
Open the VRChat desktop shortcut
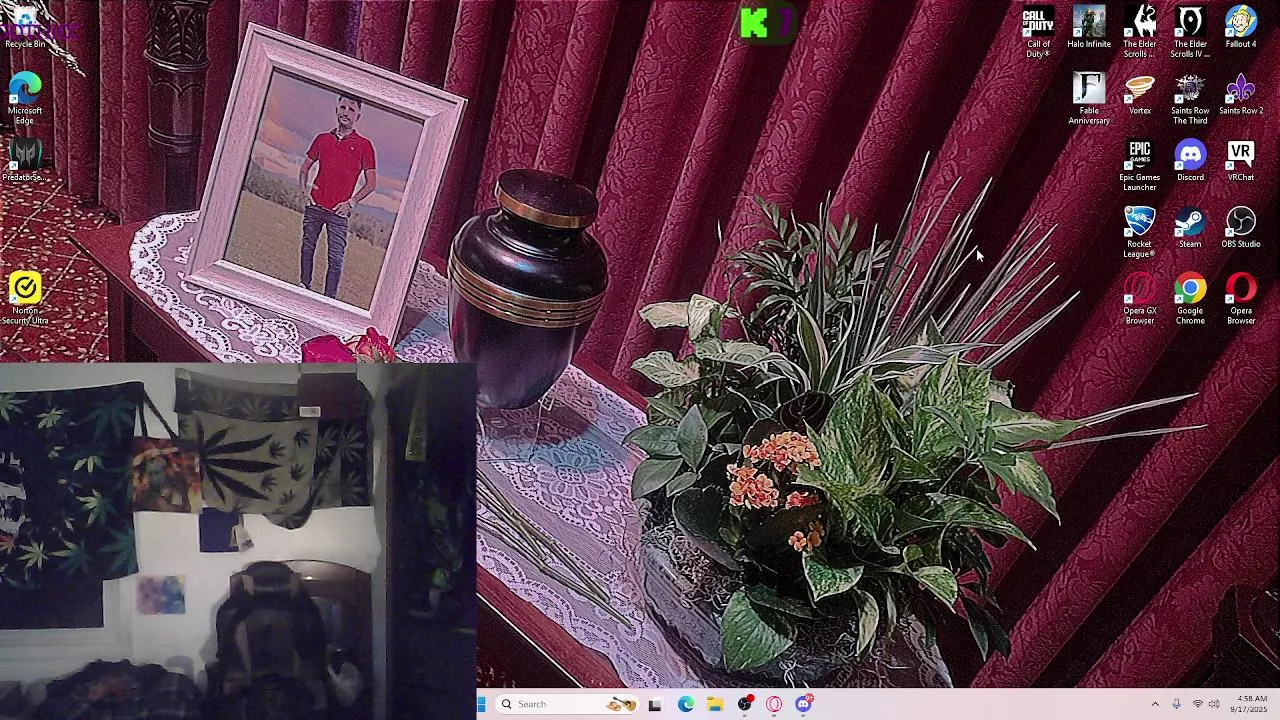click(1241, 161)
